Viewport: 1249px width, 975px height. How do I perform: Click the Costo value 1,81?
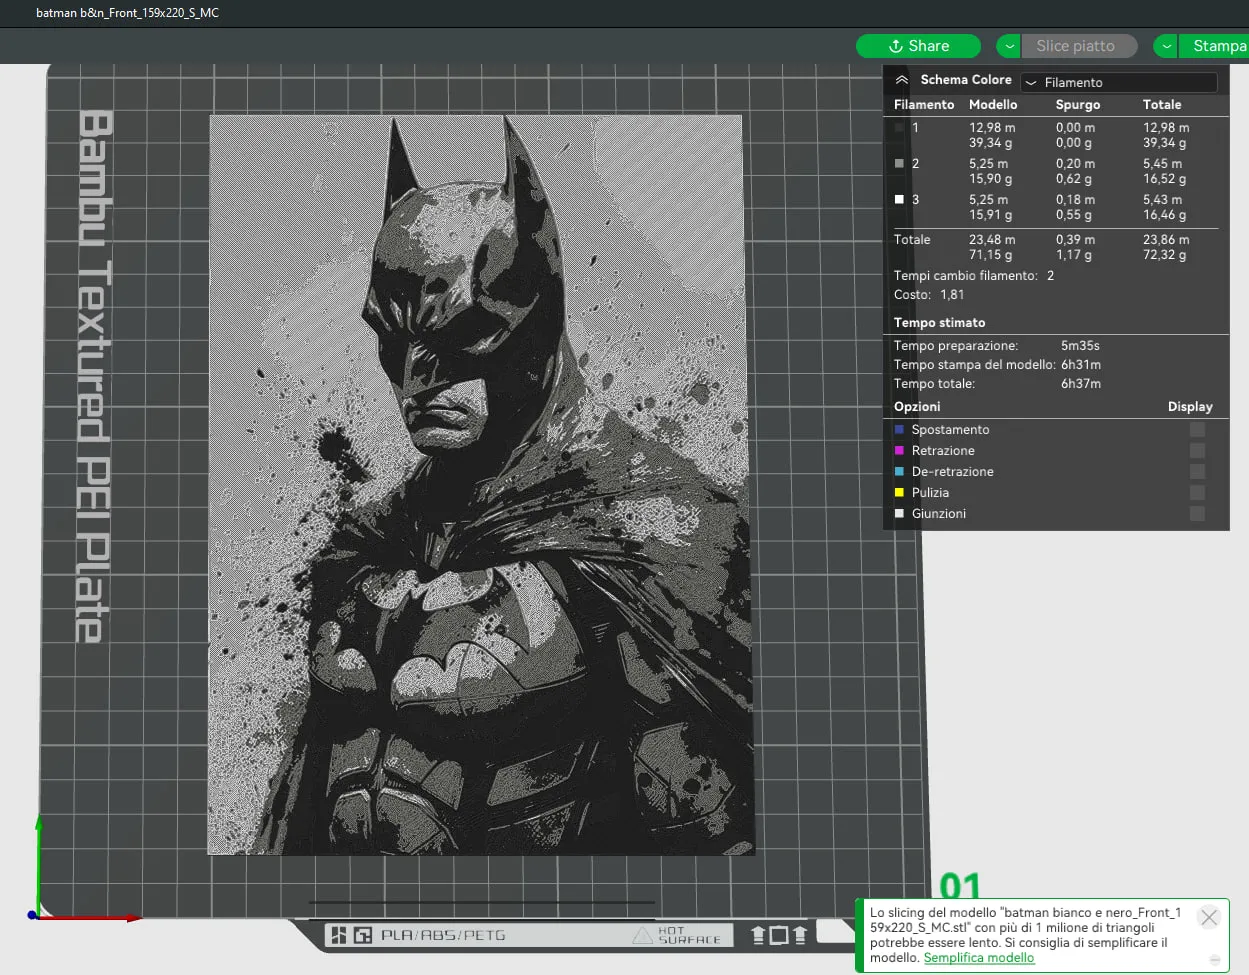pos(952,295)
